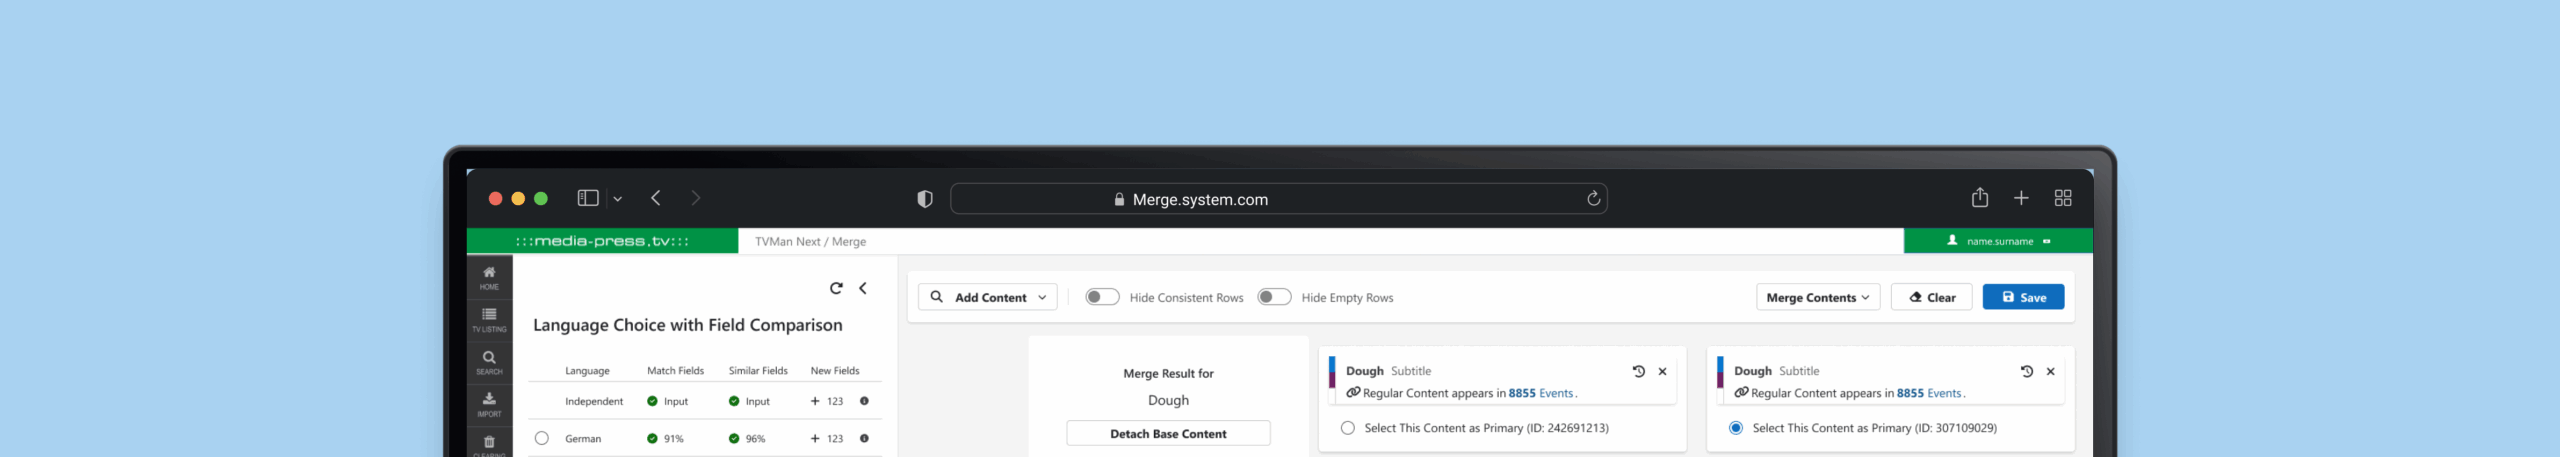Toggle Hide Consistent Rows switch

click(1102, 297)
